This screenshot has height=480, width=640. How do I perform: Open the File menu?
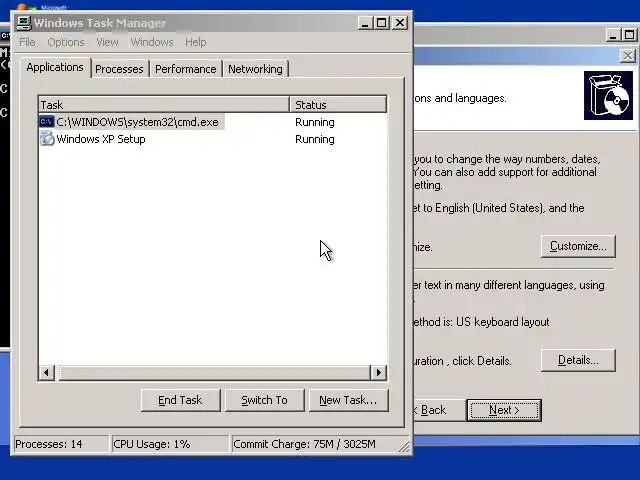(x=27, y=42)
